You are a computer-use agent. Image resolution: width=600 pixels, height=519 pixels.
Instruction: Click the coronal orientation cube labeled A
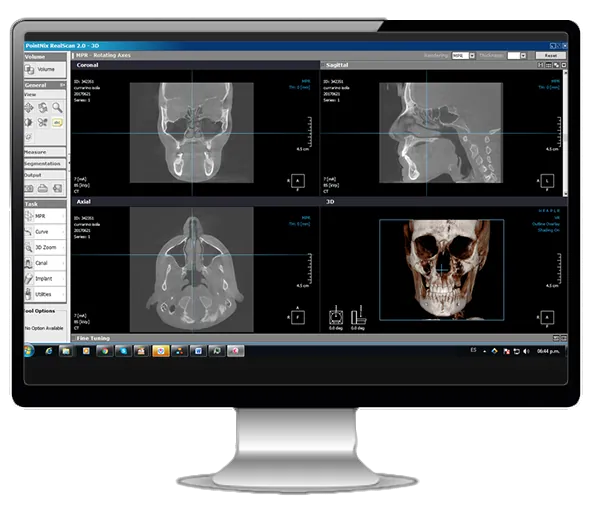pyautogui.click(x=298, y=181)
